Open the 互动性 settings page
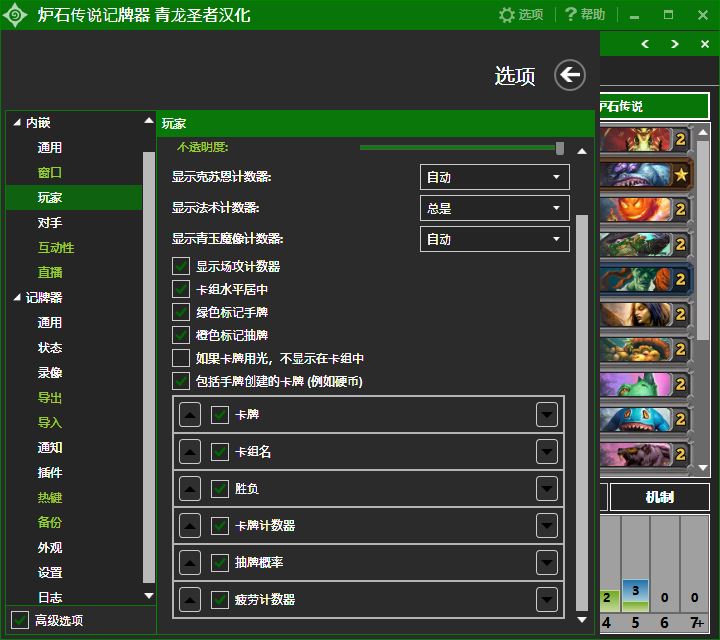 pos(56,248)
